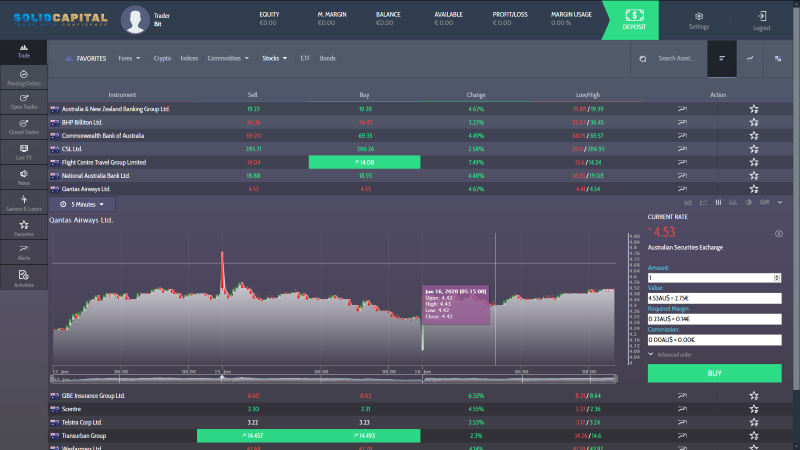The width and height of the screenshot is (800, 450).
Task: Favorite National Australia Bank Ltd. via star
Action: tap(754, 176)
